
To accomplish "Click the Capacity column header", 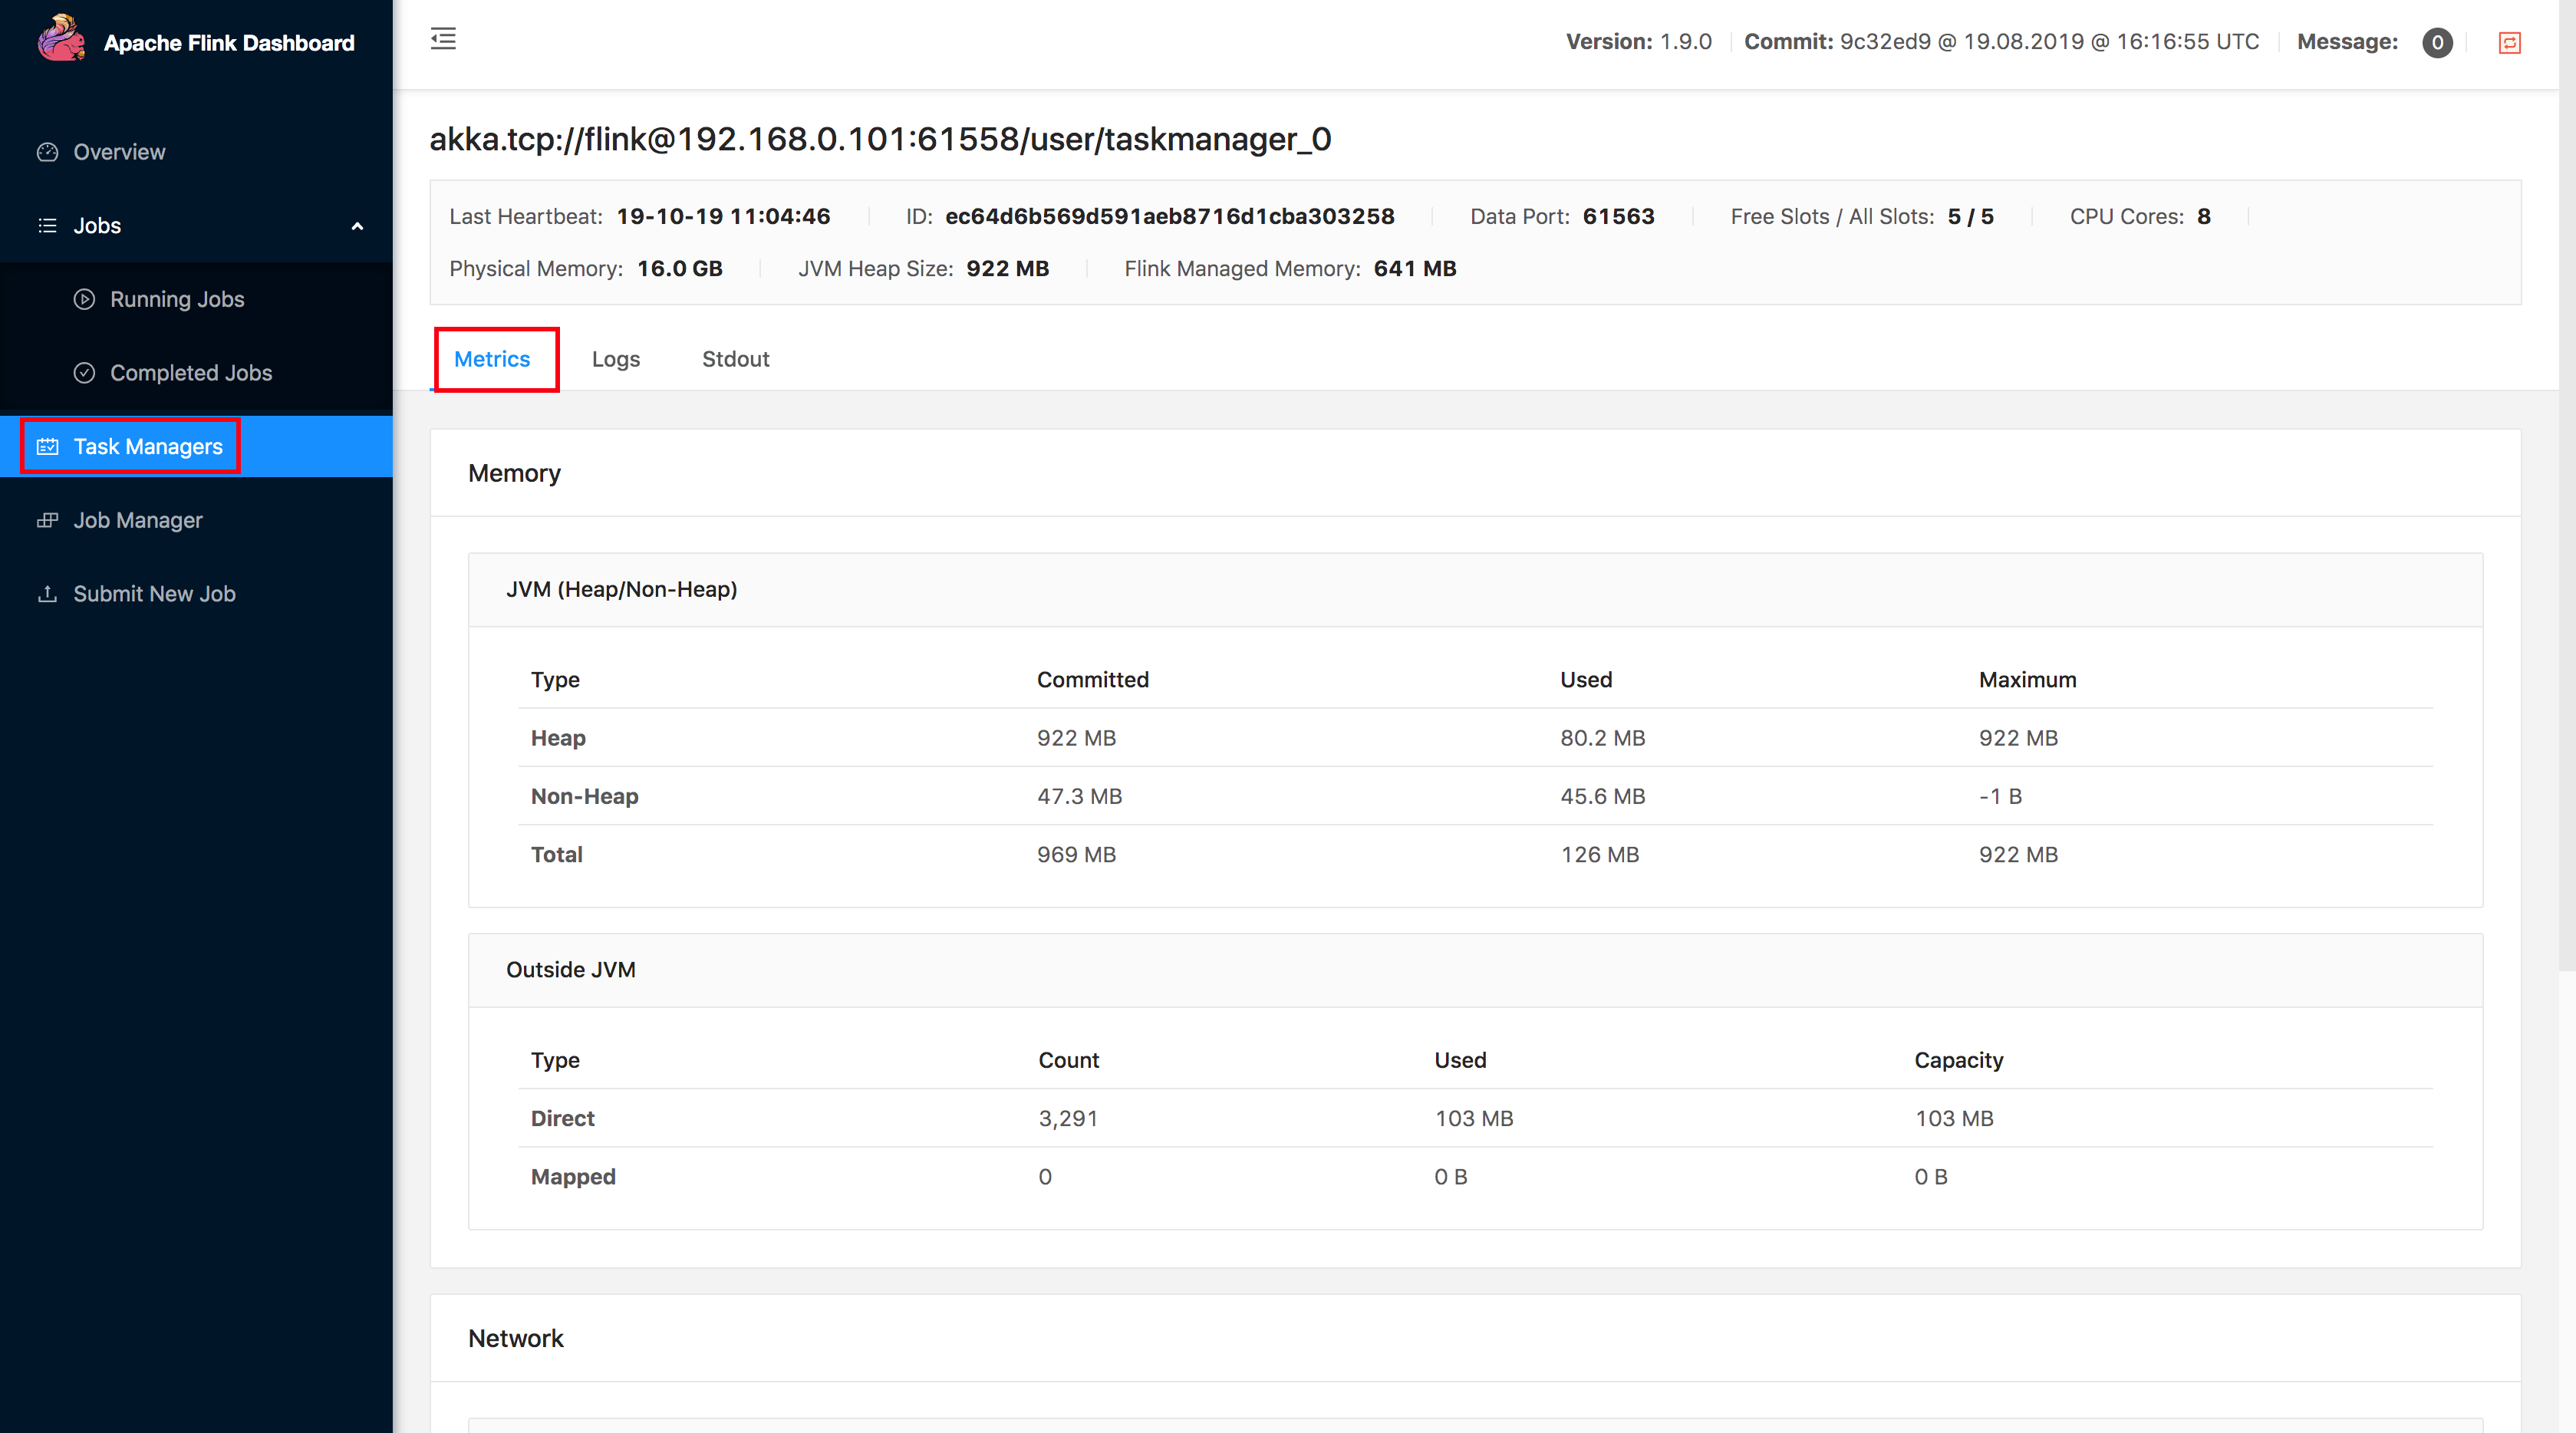I will (x=1959, y=1060).
